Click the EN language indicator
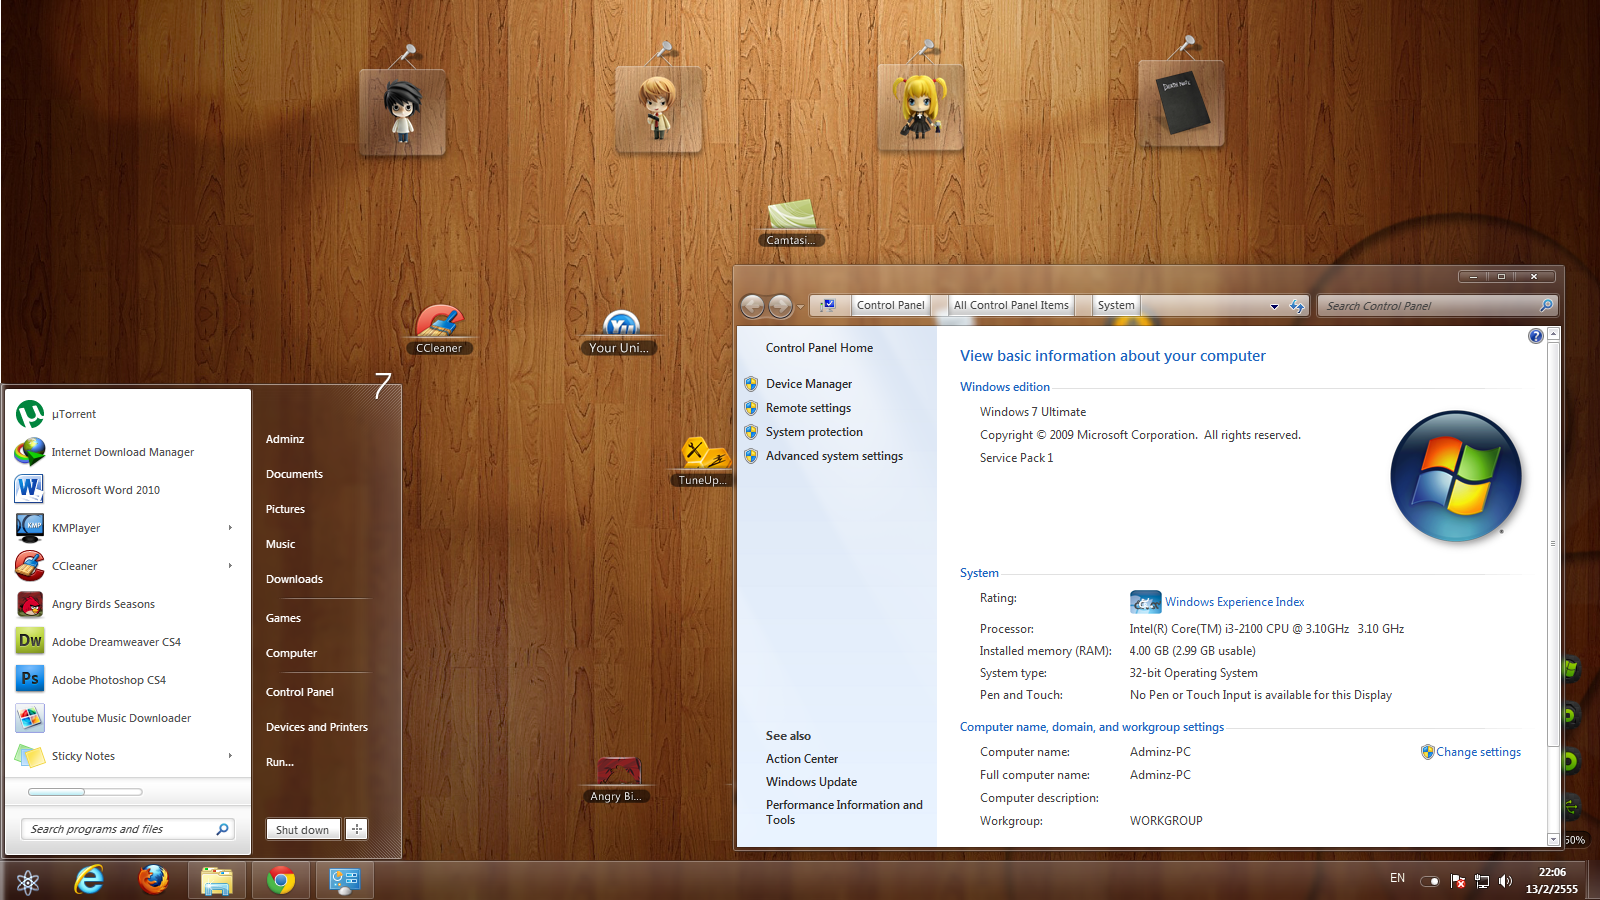This screenshot has width=1600, height=900. pyautogui.click(x=1397, y=878)
